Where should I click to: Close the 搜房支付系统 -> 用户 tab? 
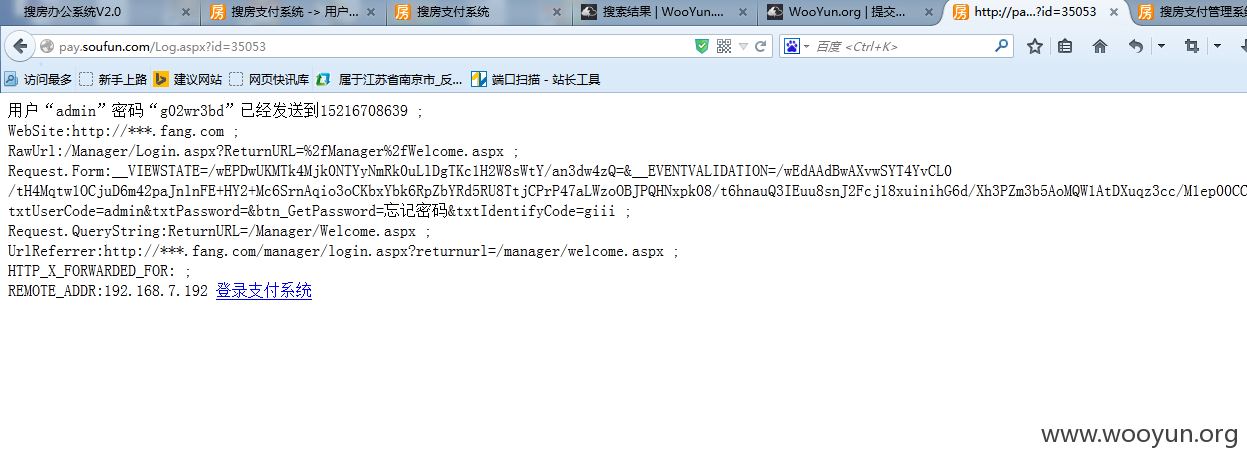tap(372, 12)
